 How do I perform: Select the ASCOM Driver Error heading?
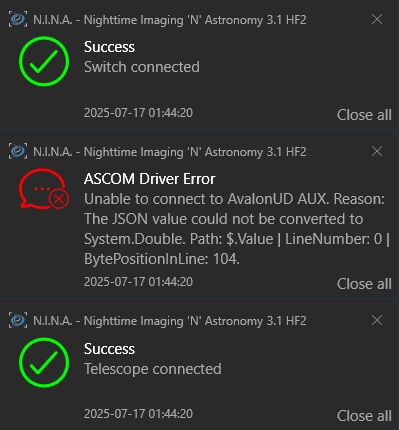[150, 179]
